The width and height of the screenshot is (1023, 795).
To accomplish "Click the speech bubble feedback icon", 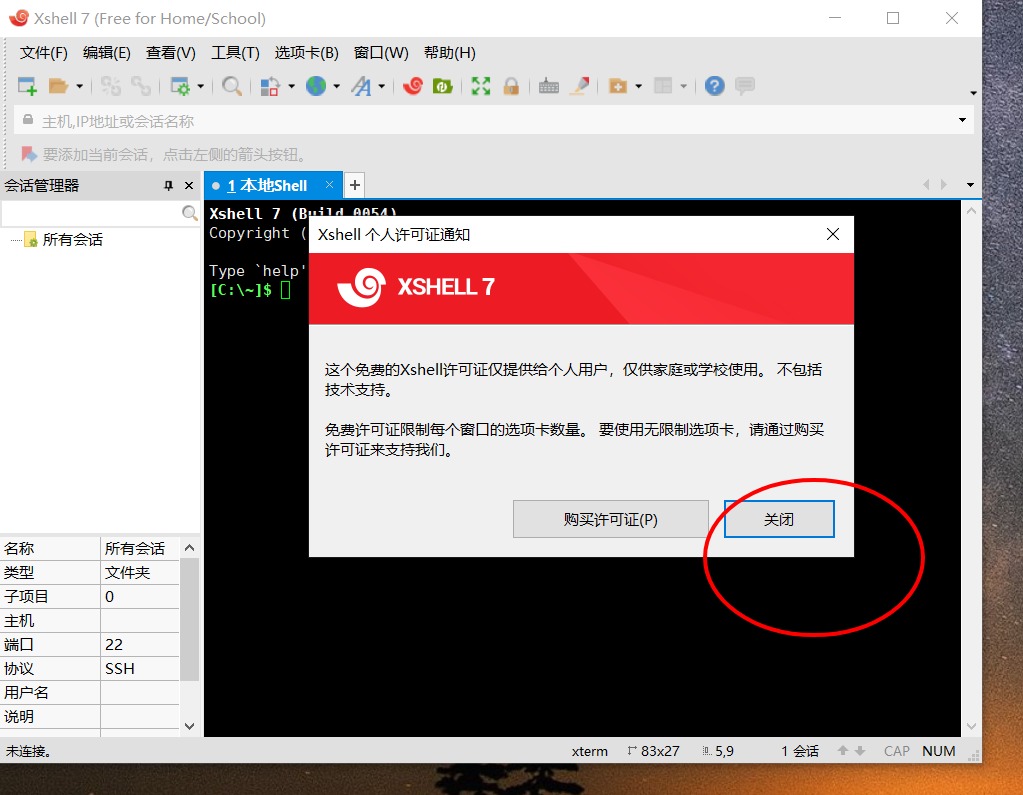I will pos(744,86).
